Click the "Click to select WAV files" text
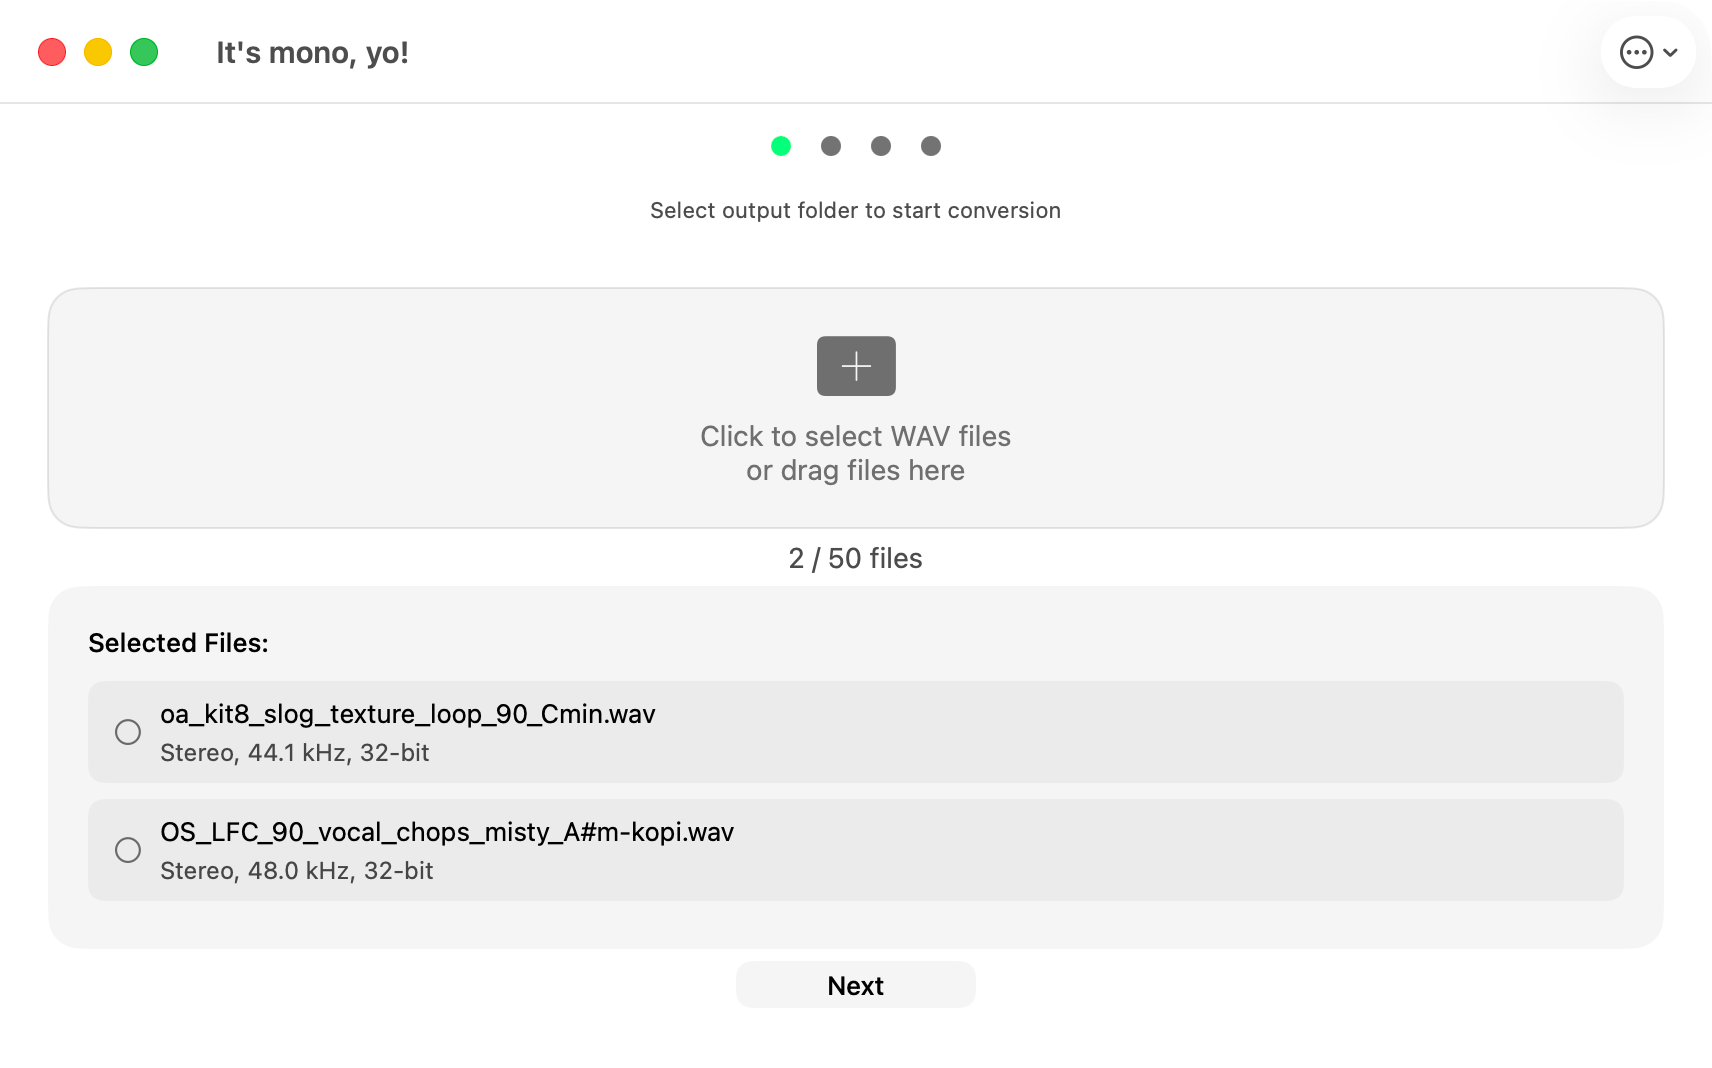 tap(855, 436)
